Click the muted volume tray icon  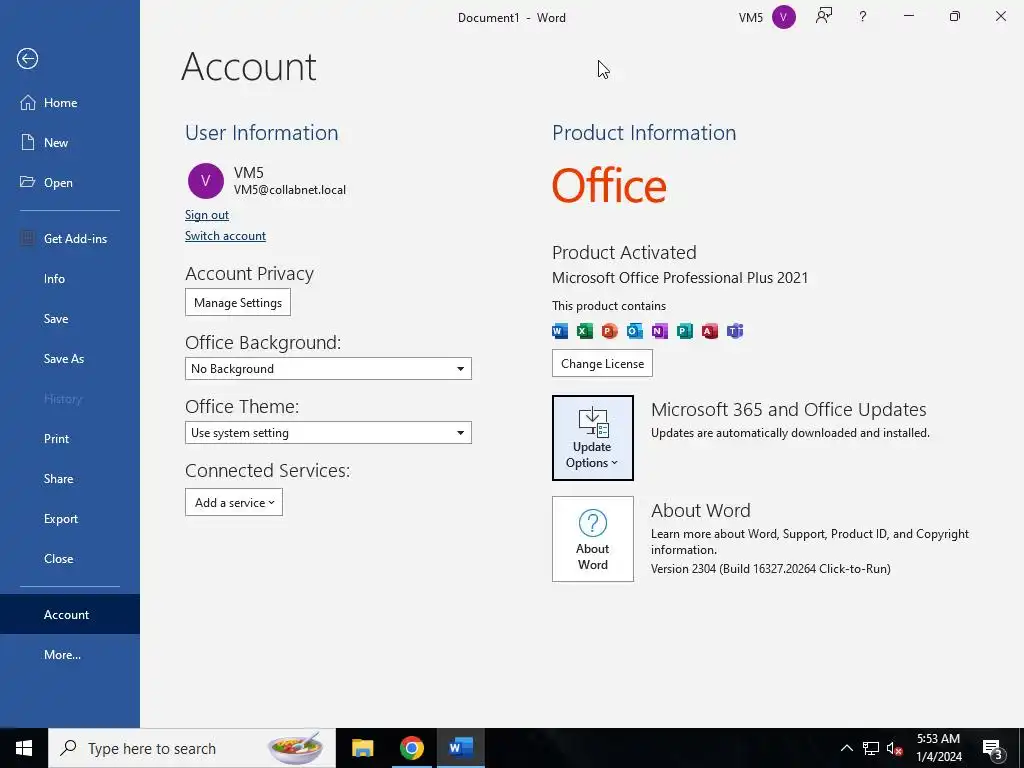[895, 748]
